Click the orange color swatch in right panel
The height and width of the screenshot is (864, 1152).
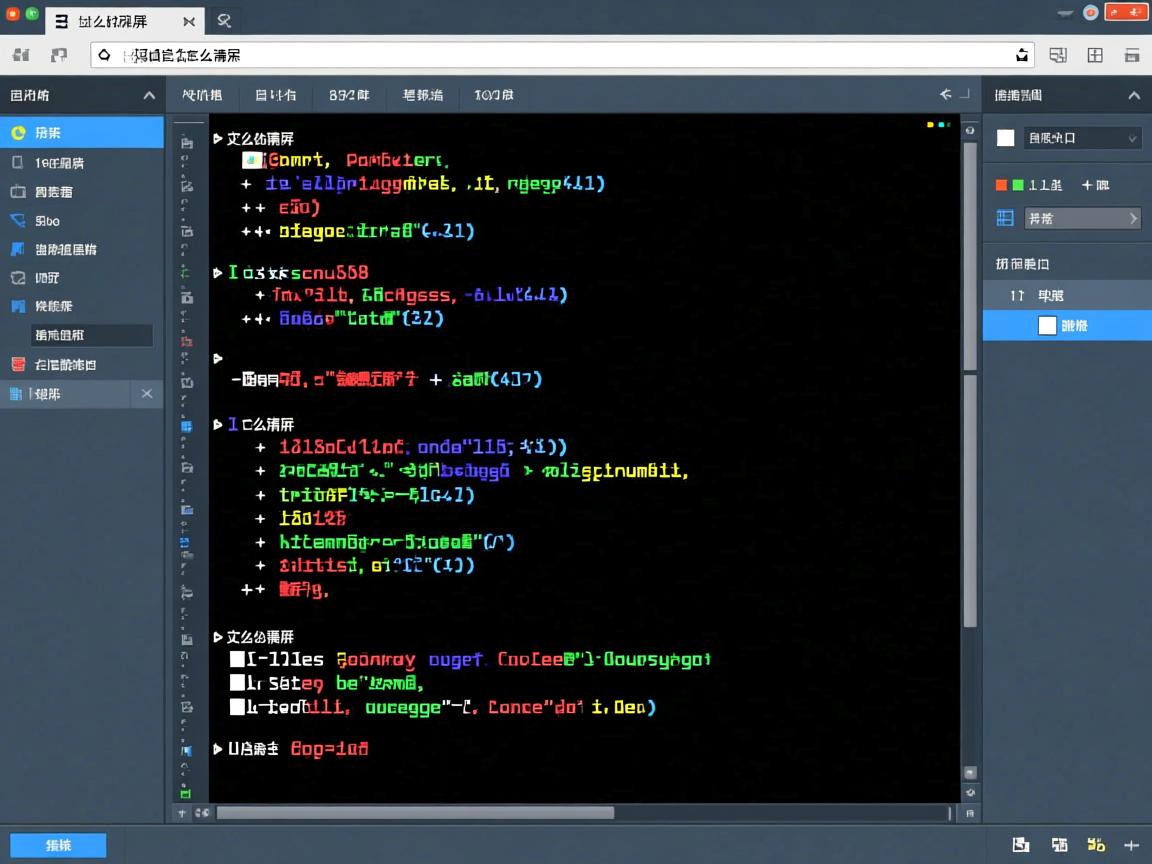tap(1001, 185)
